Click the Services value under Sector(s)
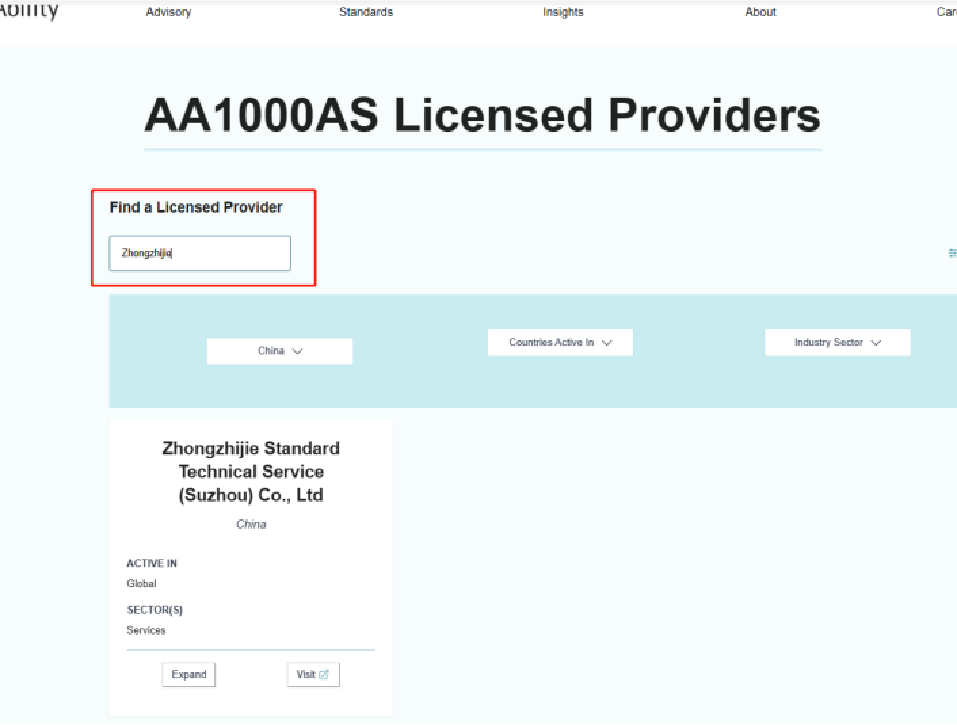957x725 pixels. (x=146, y=630)
